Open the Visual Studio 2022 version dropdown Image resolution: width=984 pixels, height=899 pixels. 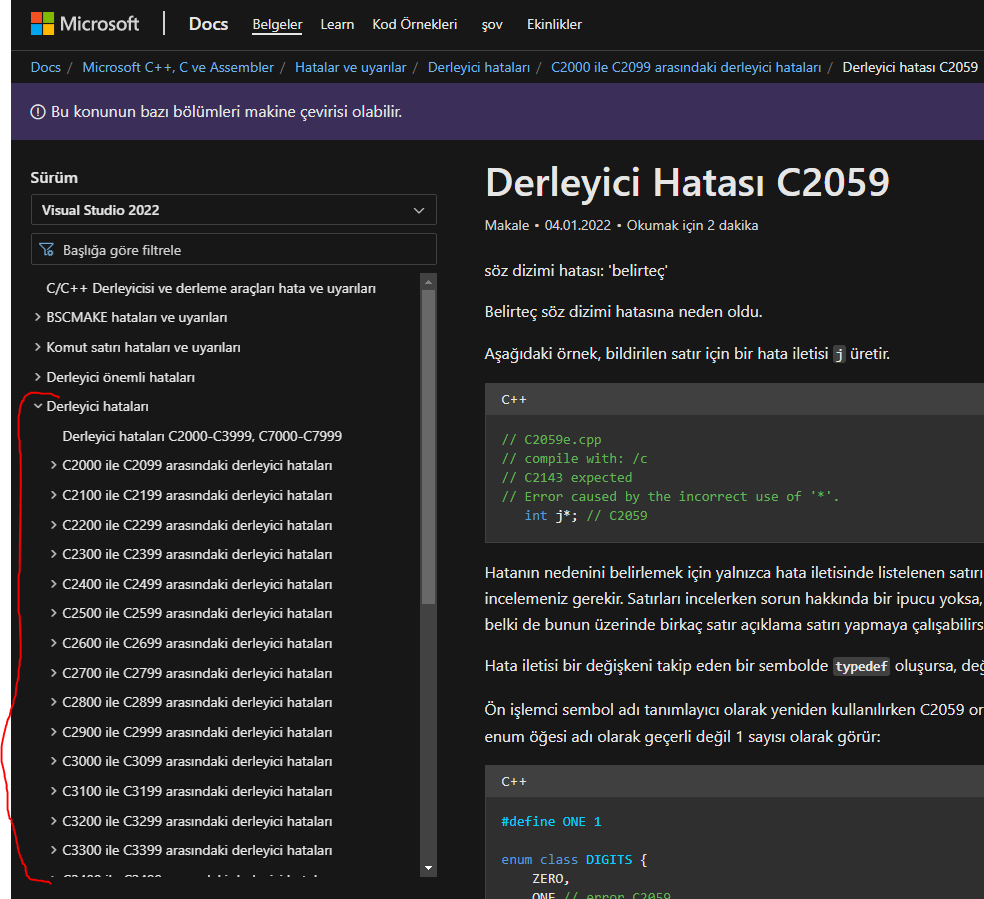coord(233,210)
